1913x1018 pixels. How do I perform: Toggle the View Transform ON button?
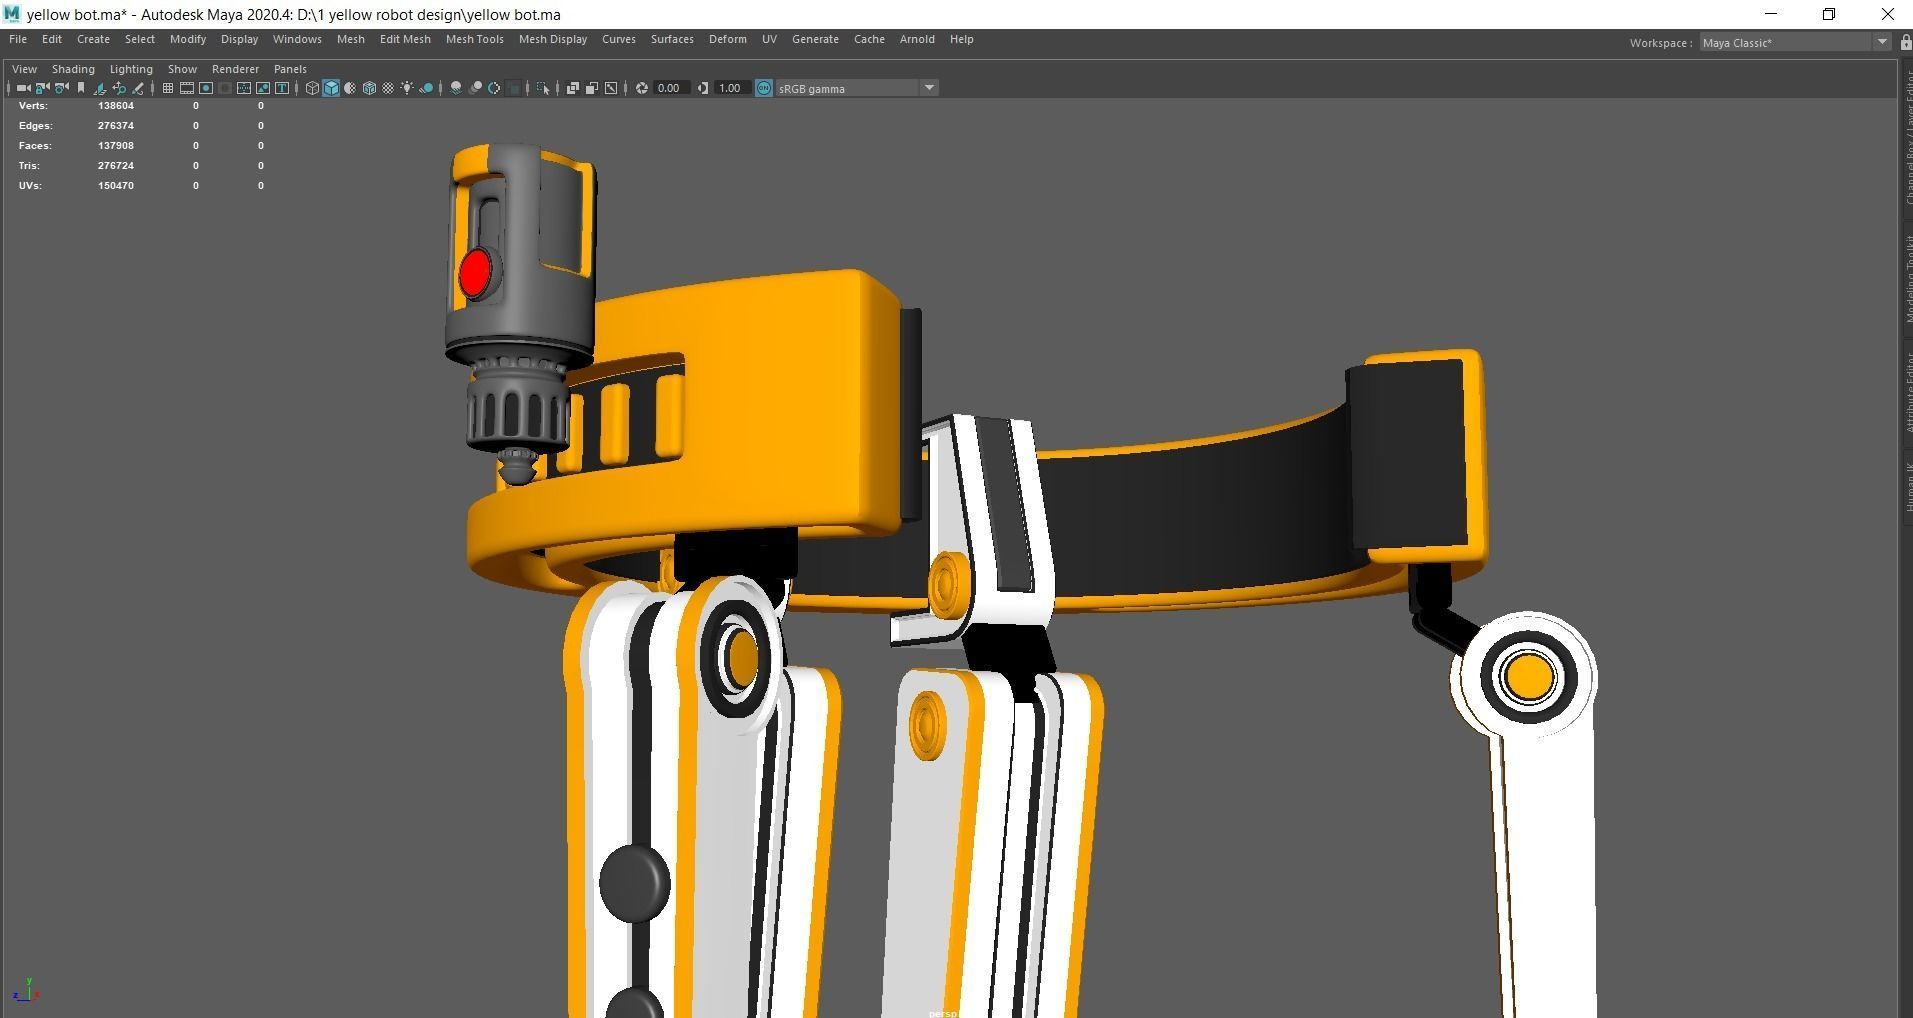[764, 88]
